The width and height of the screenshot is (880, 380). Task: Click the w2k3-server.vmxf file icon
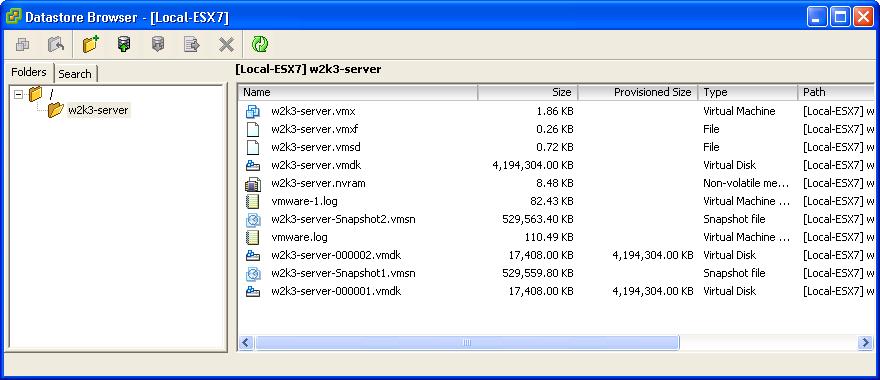(x=253, y=129)
